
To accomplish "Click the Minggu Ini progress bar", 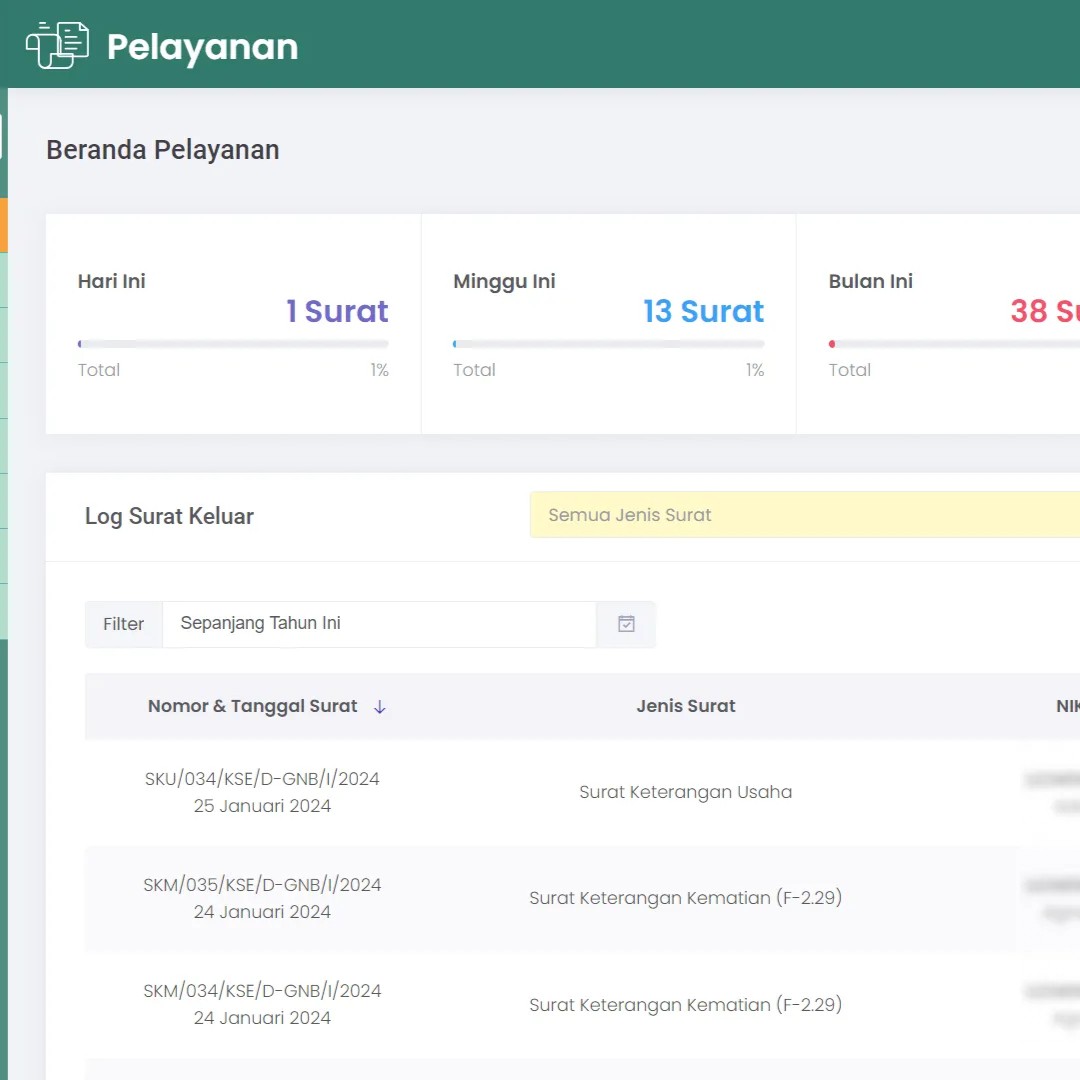I will [608, 344].
